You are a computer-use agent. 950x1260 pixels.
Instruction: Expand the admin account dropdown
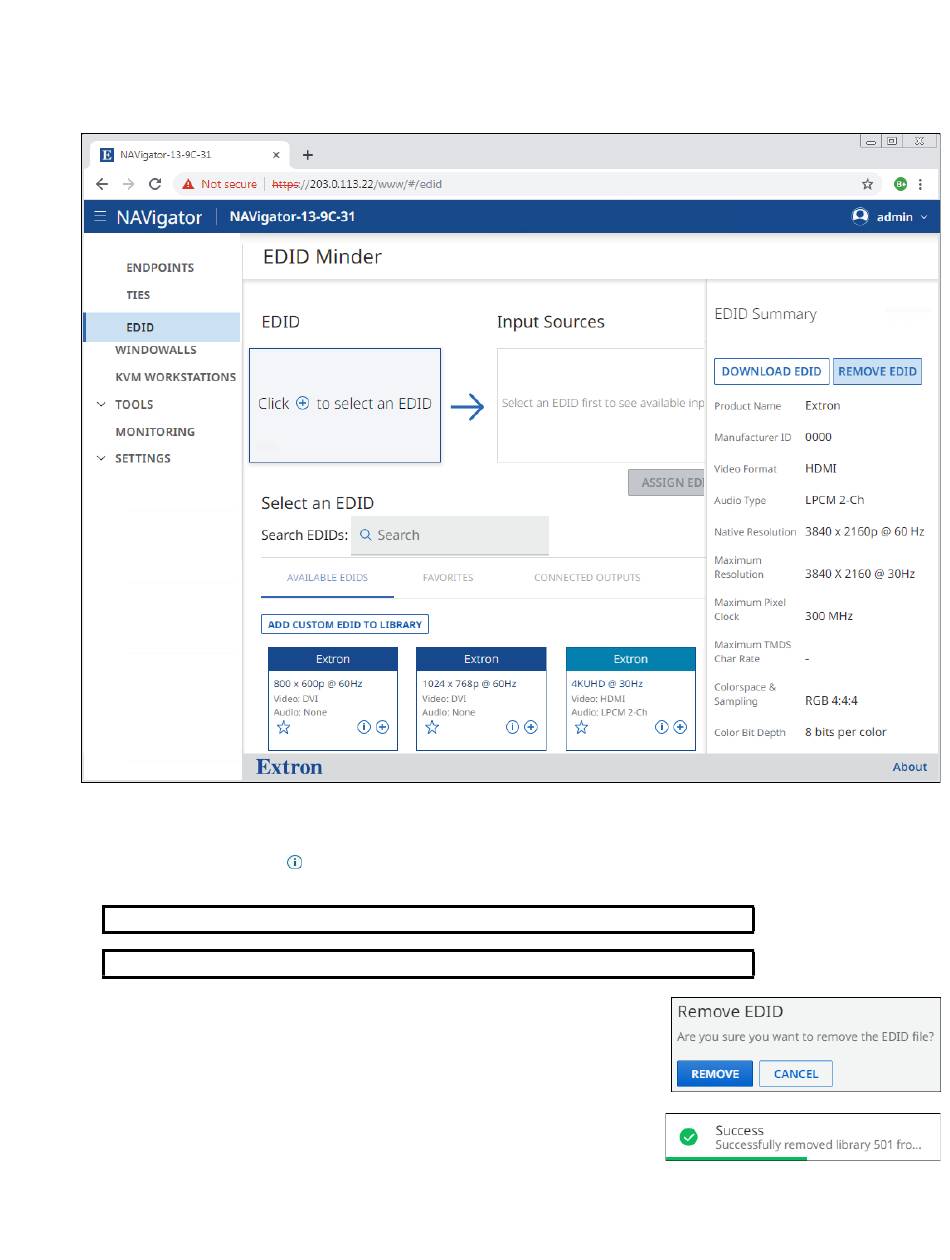(923, 217)
